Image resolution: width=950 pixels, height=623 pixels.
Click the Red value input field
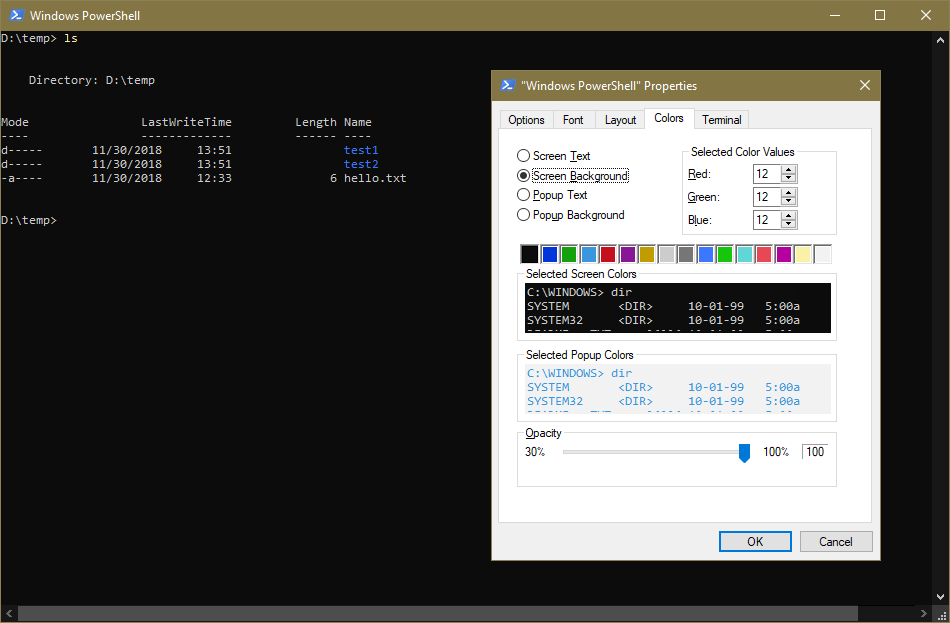click(767, 174)
